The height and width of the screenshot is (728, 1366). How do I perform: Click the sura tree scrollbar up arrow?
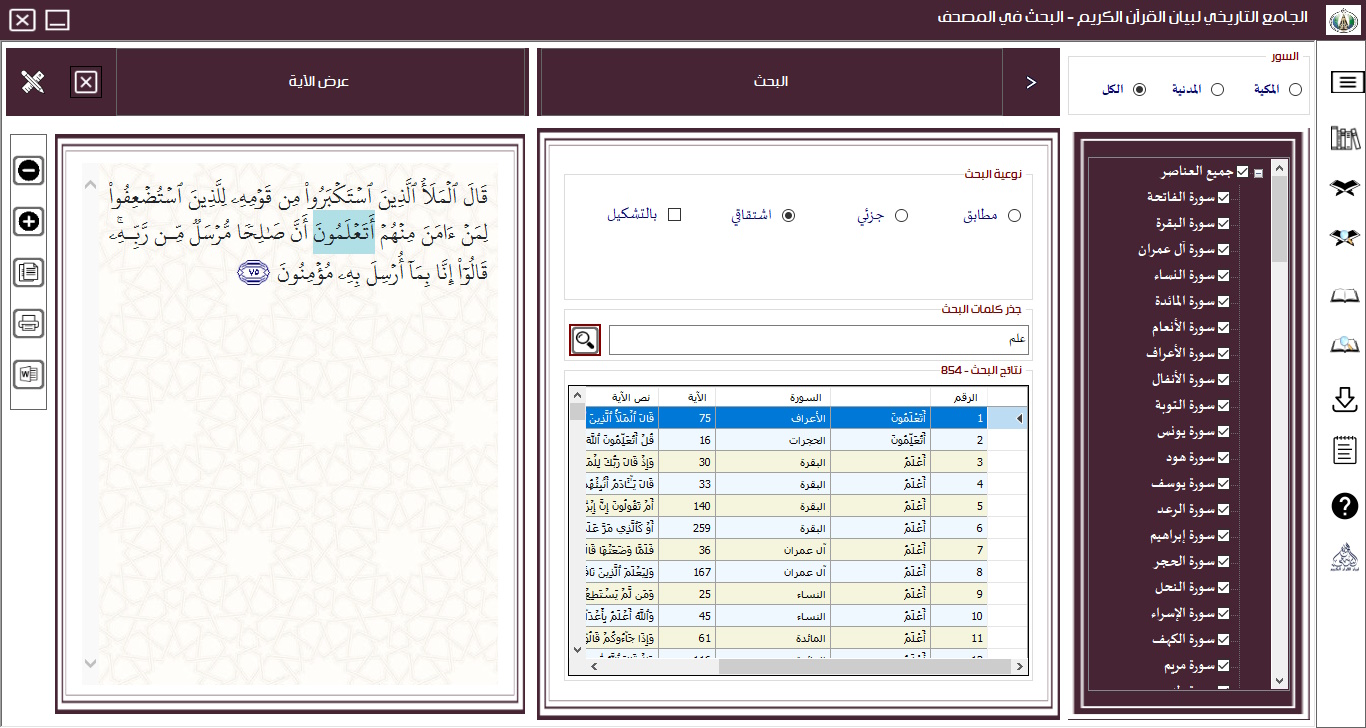[x=1280, y=169]
